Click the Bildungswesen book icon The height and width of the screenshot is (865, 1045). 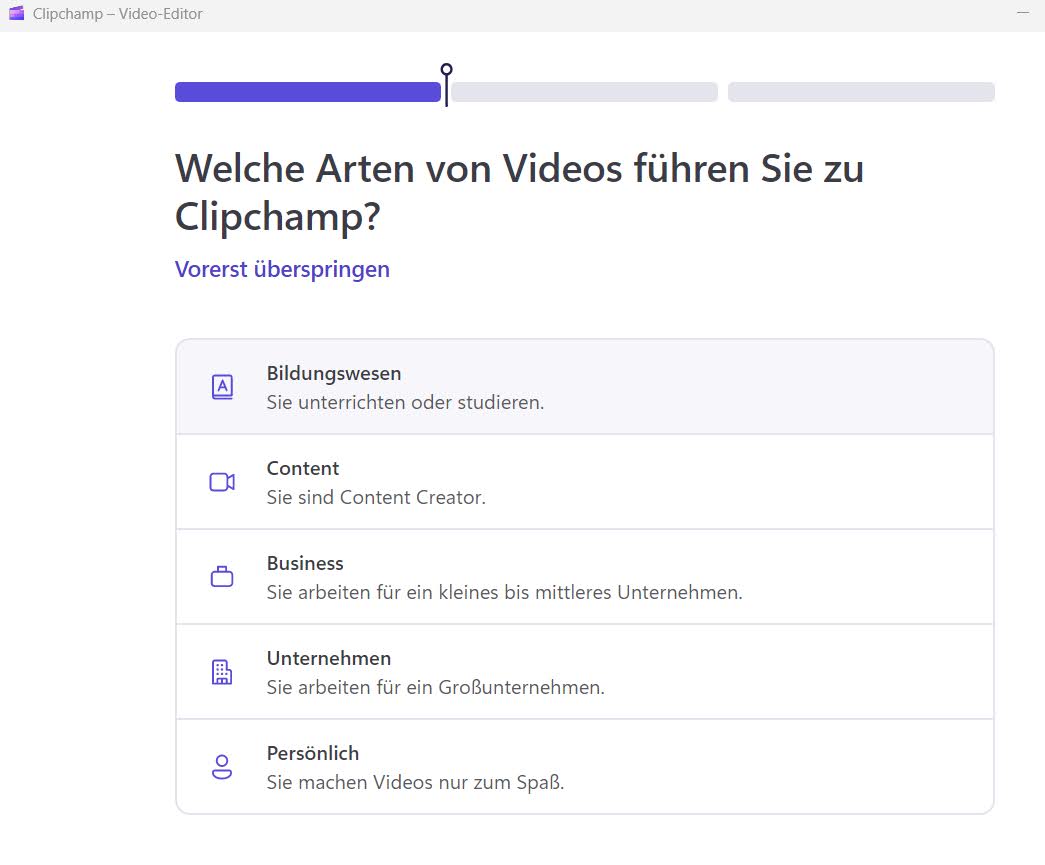pyautogui.click(x=221, y=386)
